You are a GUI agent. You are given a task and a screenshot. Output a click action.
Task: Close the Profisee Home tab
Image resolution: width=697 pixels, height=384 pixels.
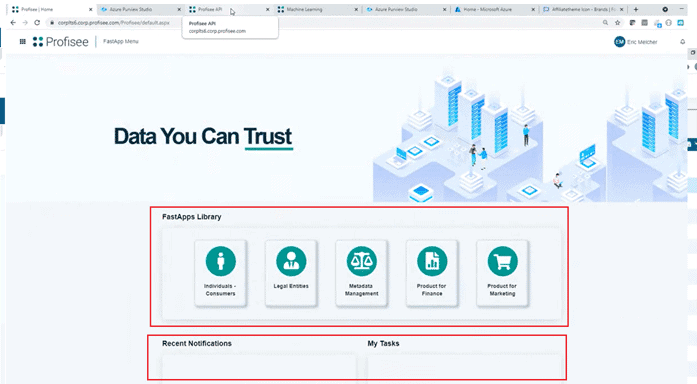pos(91,9)
